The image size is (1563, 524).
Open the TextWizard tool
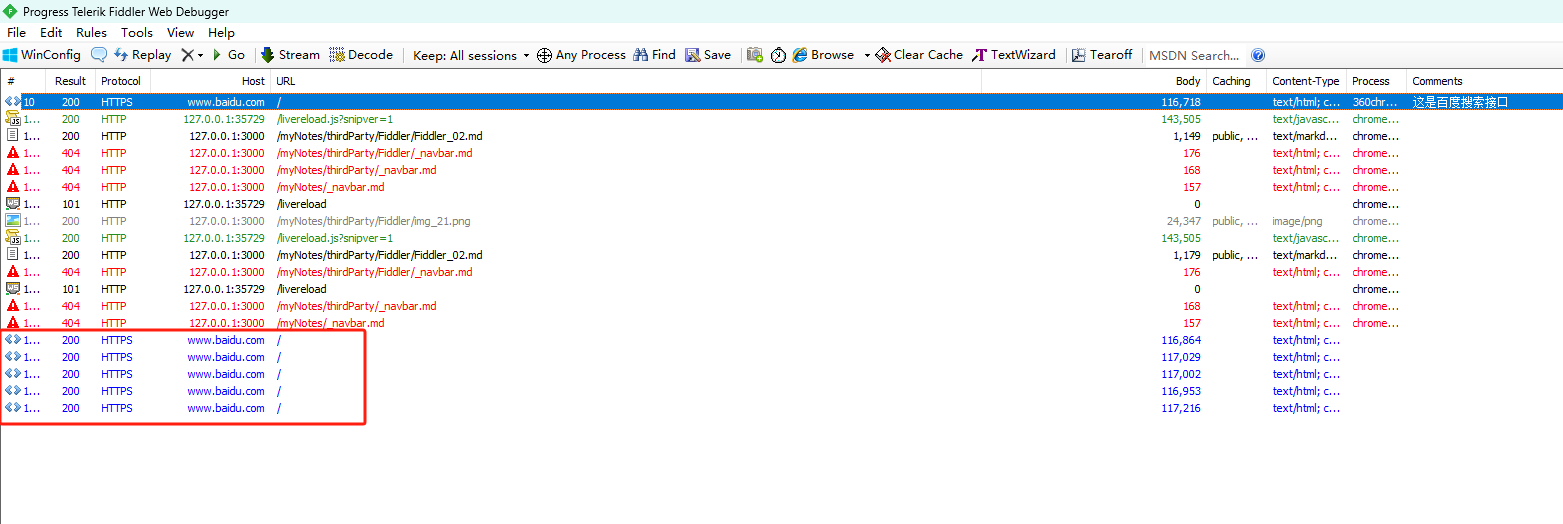point(1014,55)
